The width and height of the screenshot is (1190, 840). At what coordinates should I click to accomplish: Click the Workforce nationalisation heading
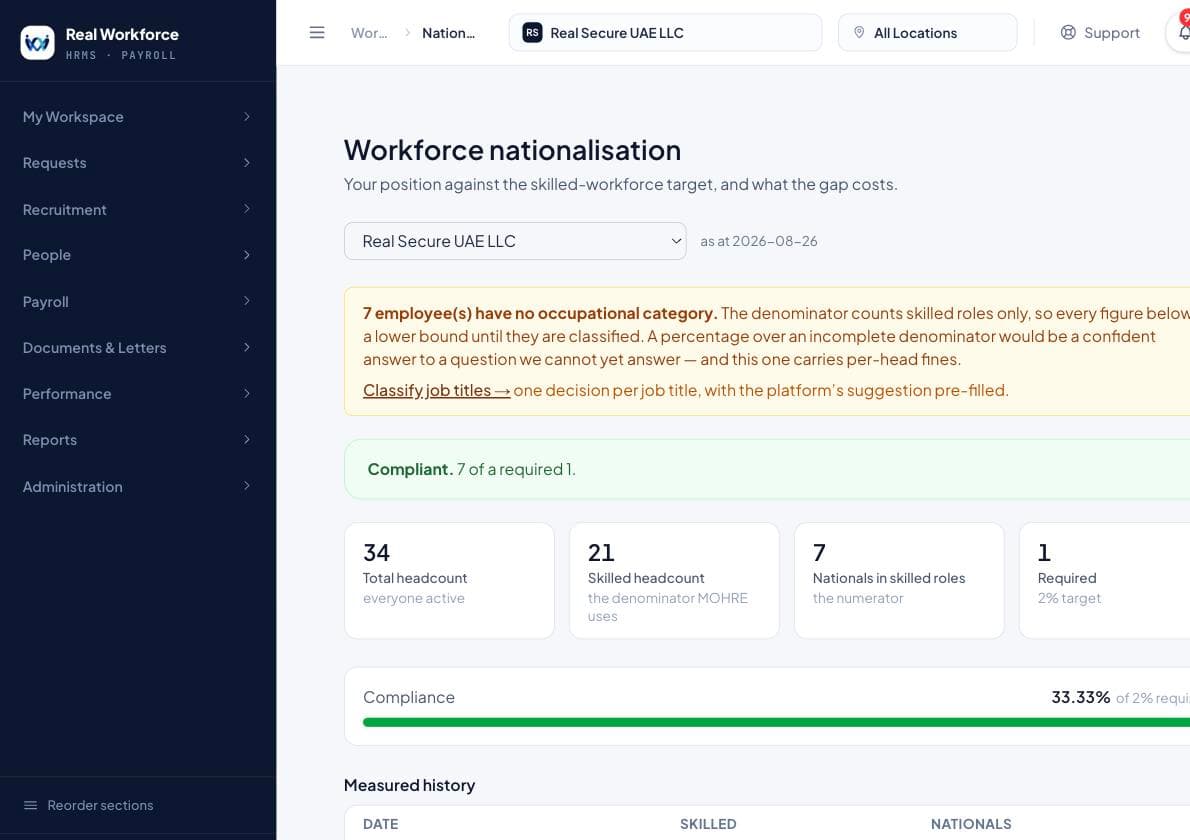512,150
